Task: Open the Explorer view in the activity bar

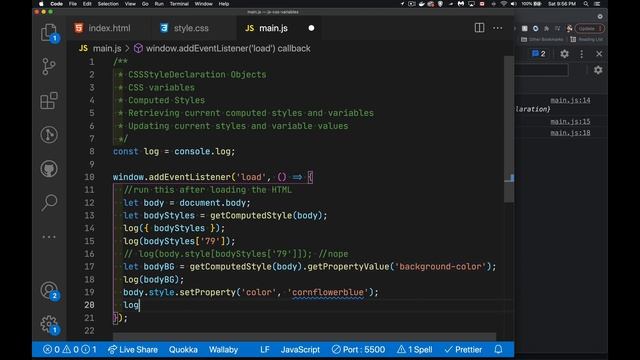Action: tap(49, 32)
